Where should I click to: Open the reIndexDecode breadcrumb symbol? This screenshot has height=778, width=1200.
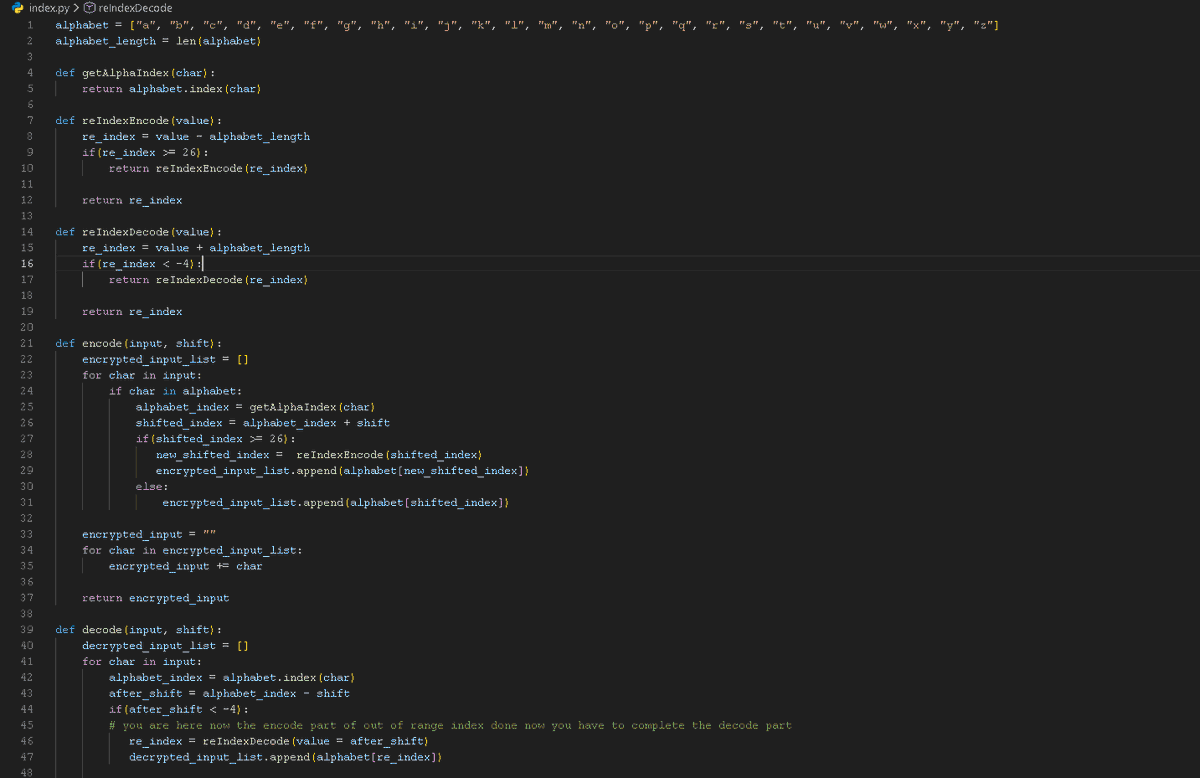coord(135,8)
